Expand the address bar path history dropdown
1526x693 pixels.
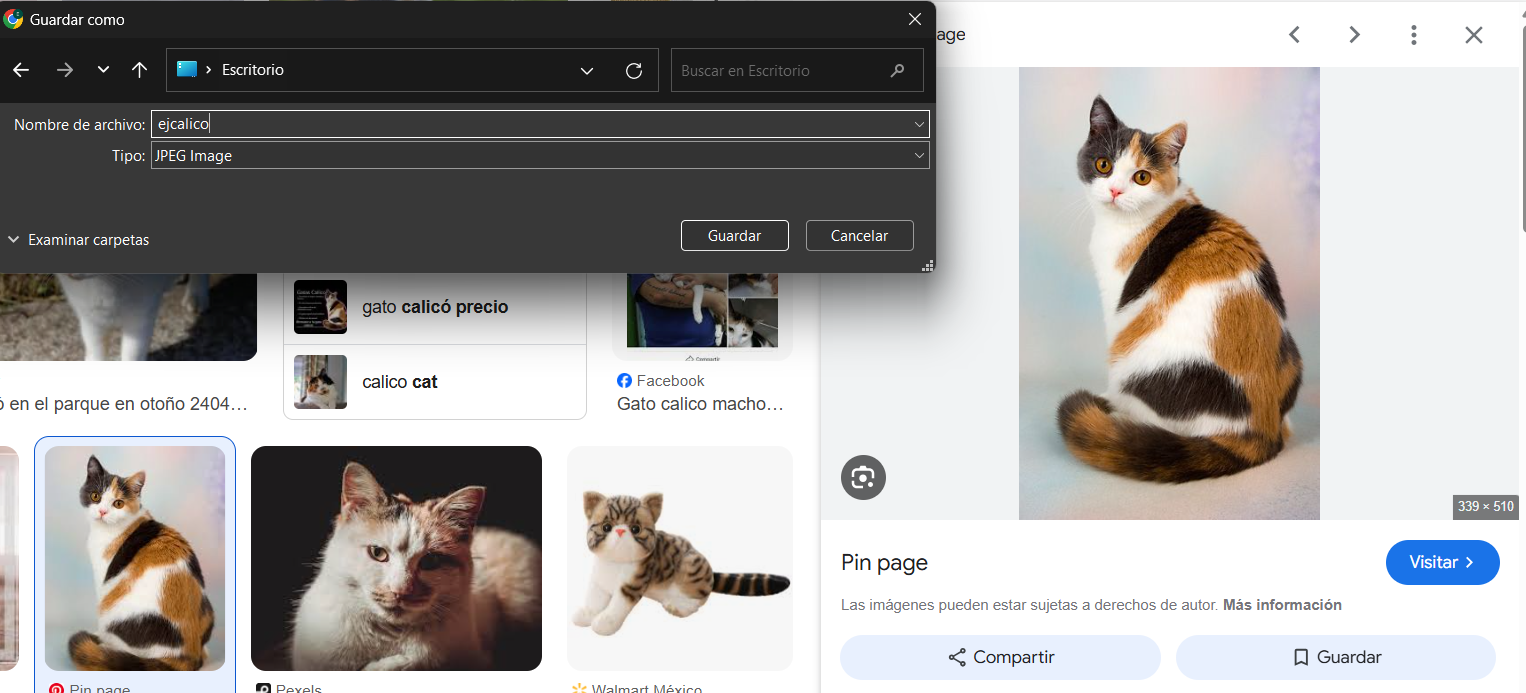point(587,71)
